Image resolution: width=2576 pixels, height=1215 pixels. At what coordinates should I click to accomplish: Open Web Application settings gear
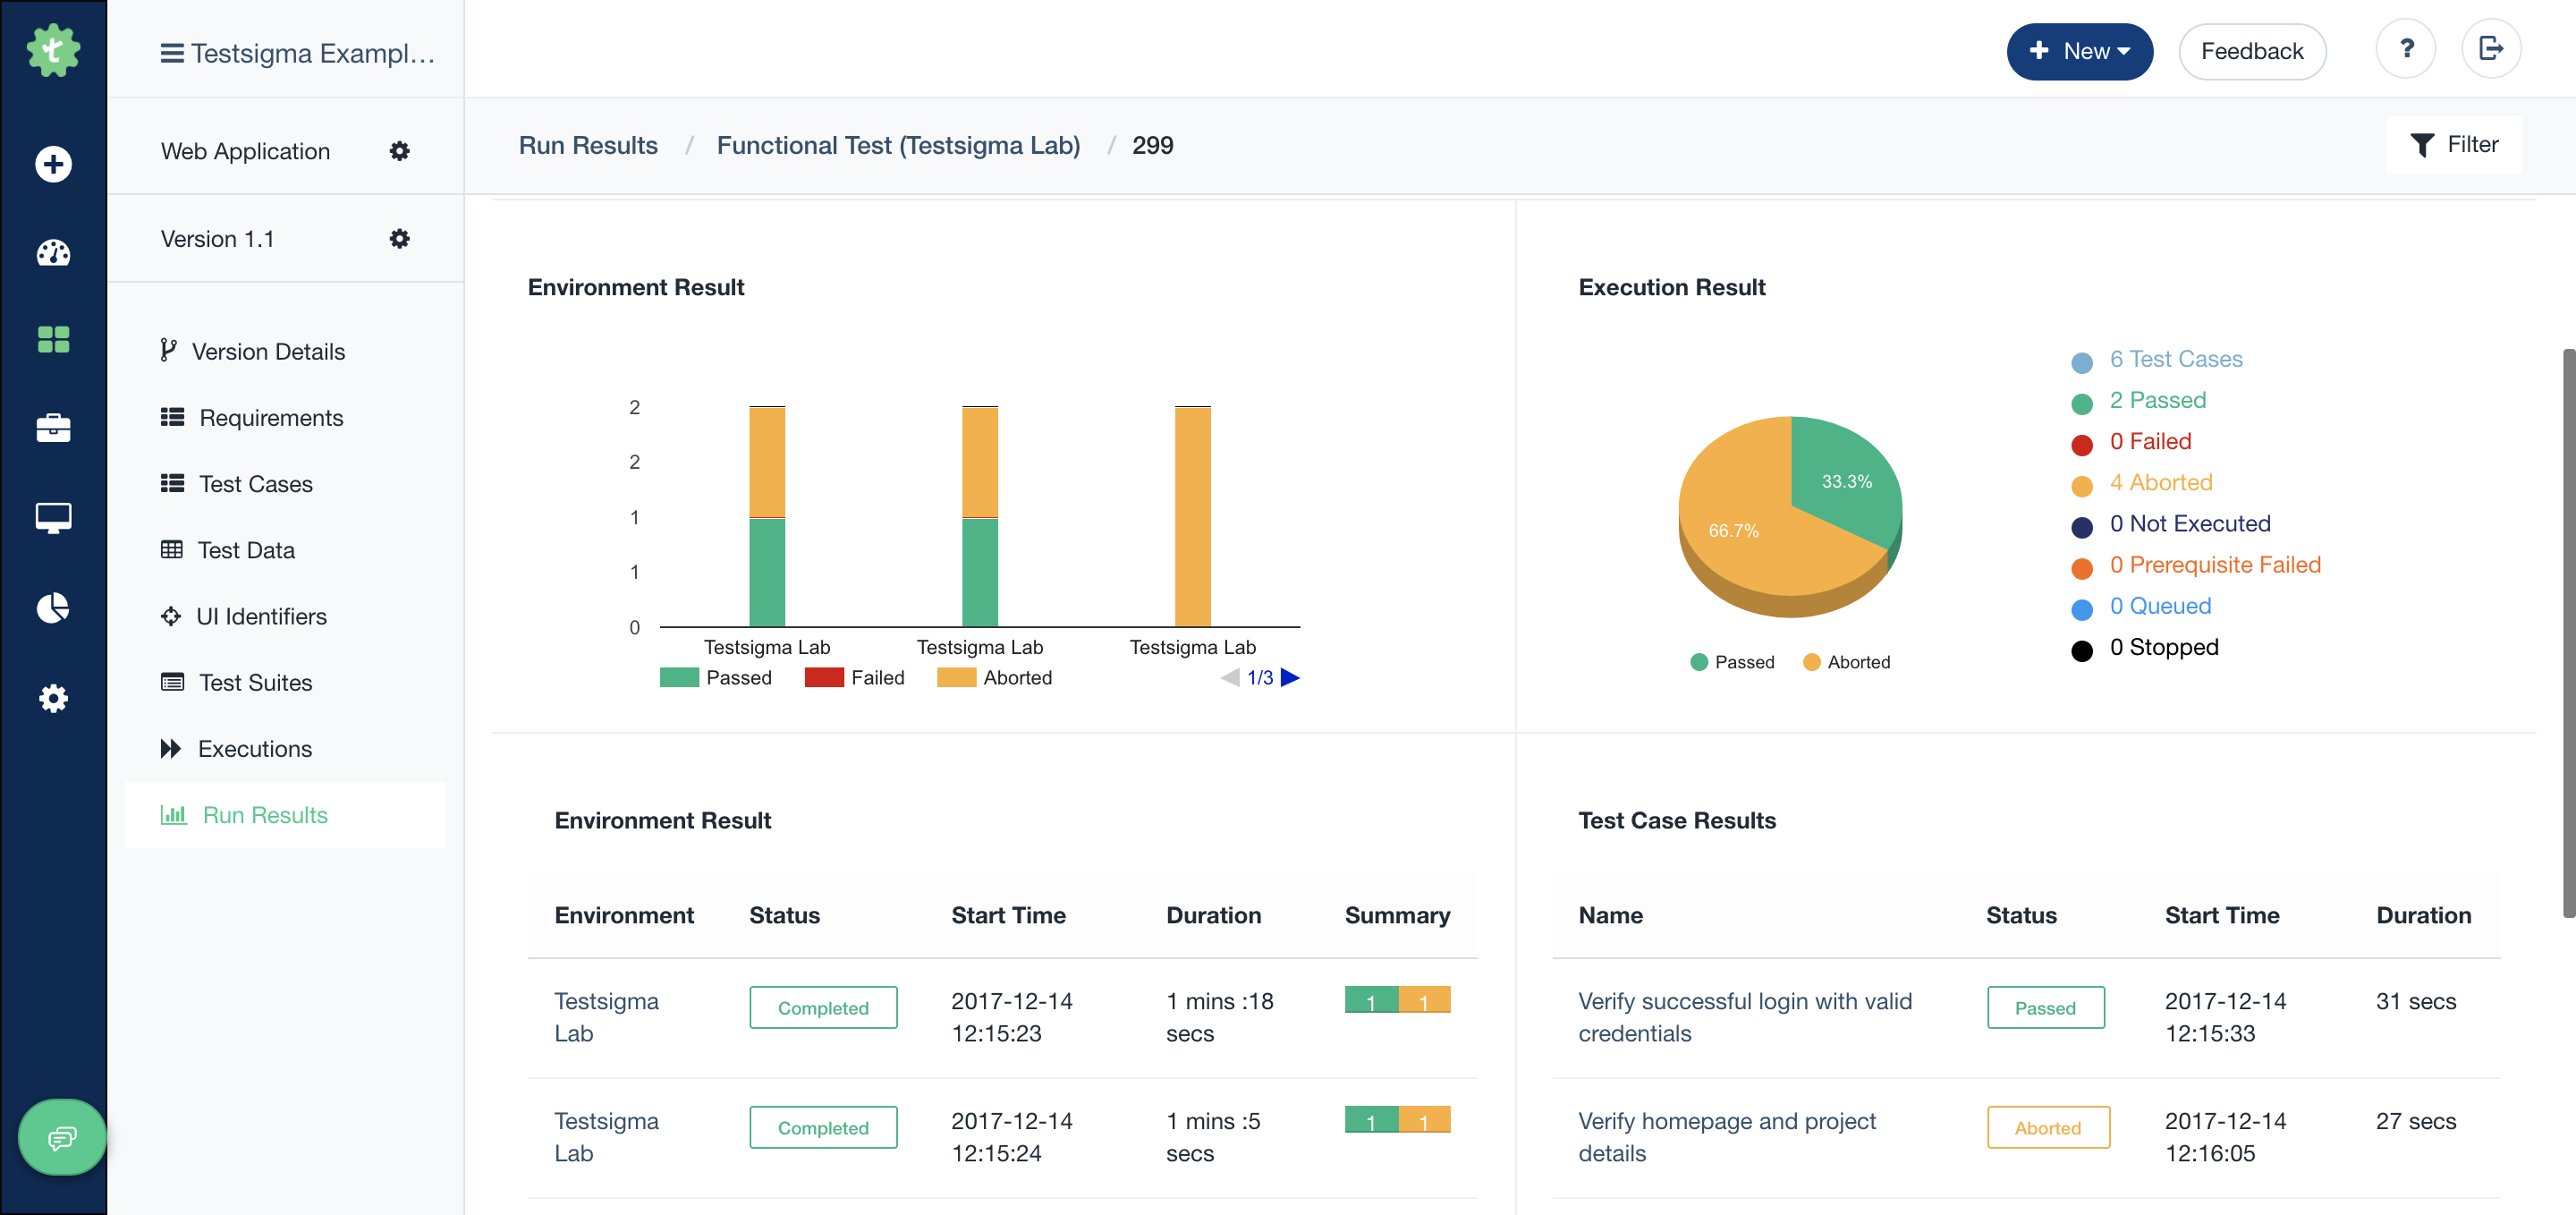tap(400, 150)
